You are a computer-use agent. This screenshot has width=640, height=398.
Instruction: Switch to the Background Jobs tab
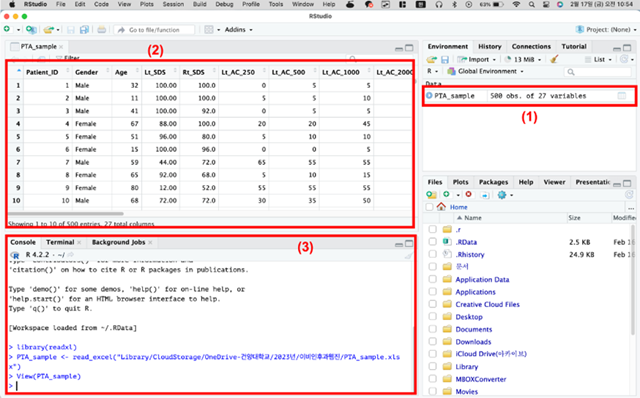click(118, 242)
